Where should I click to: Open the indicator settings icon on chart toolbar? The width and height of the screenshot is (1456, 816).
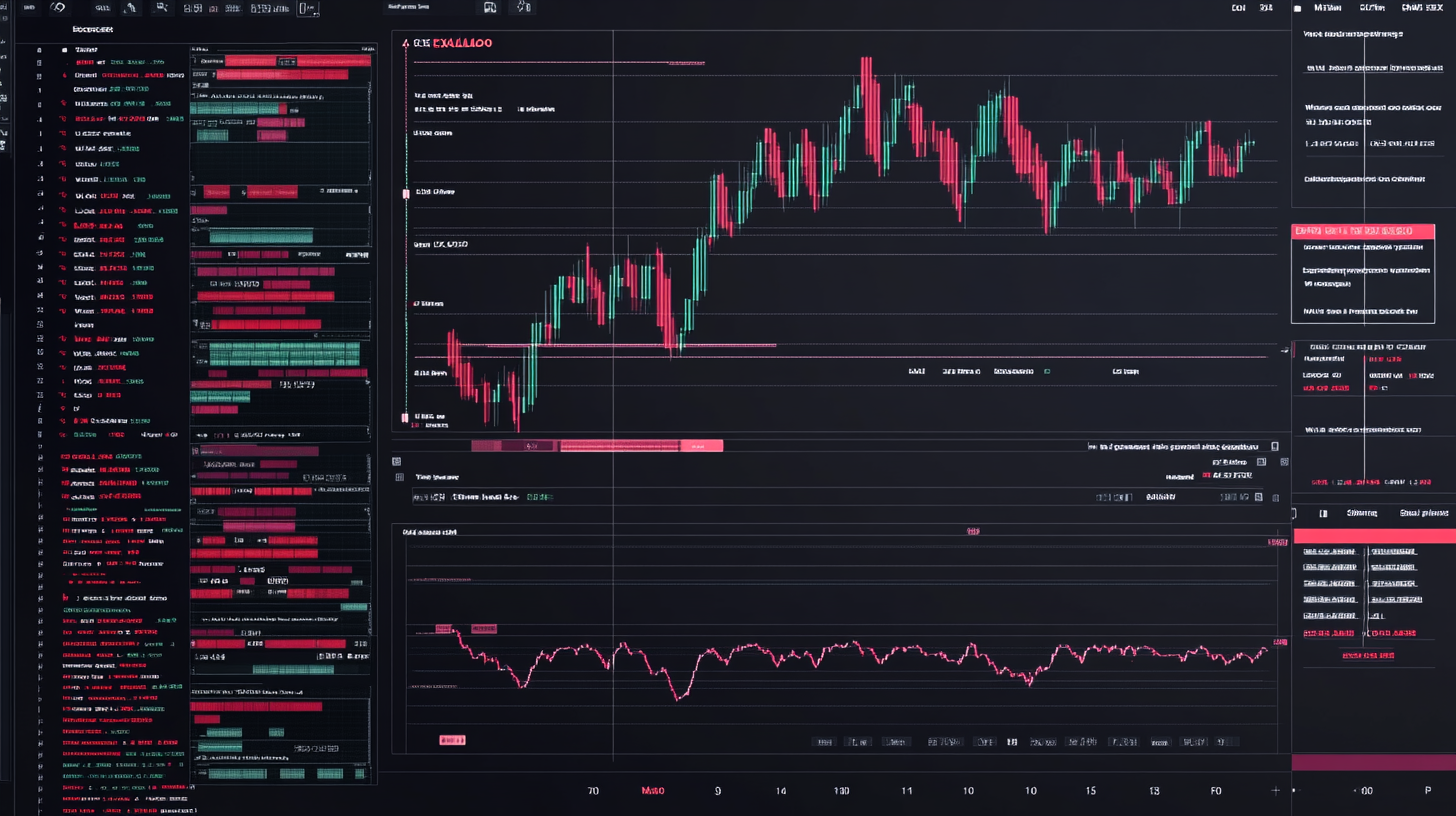(524, 7)
